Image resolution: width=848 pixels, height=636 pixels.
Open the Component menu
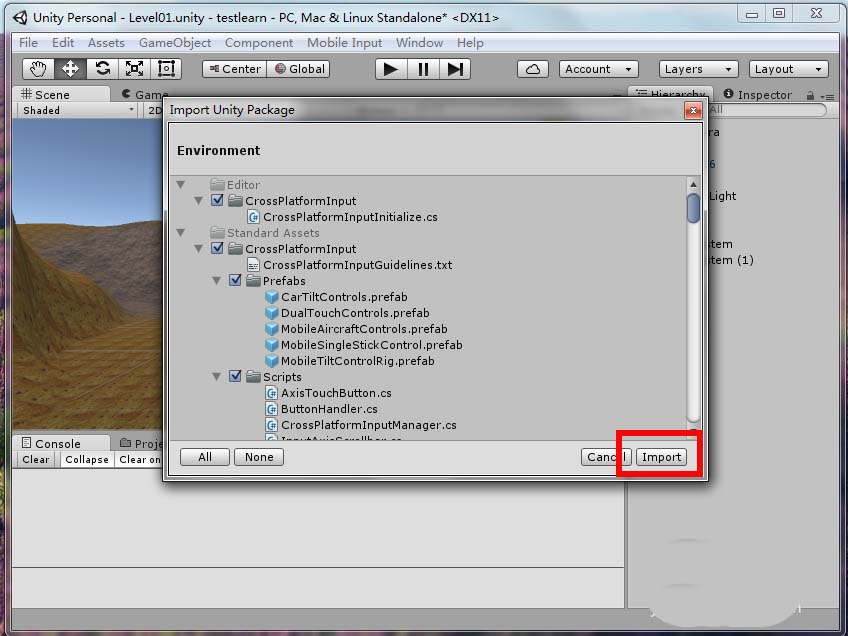(x=259, y=43)
